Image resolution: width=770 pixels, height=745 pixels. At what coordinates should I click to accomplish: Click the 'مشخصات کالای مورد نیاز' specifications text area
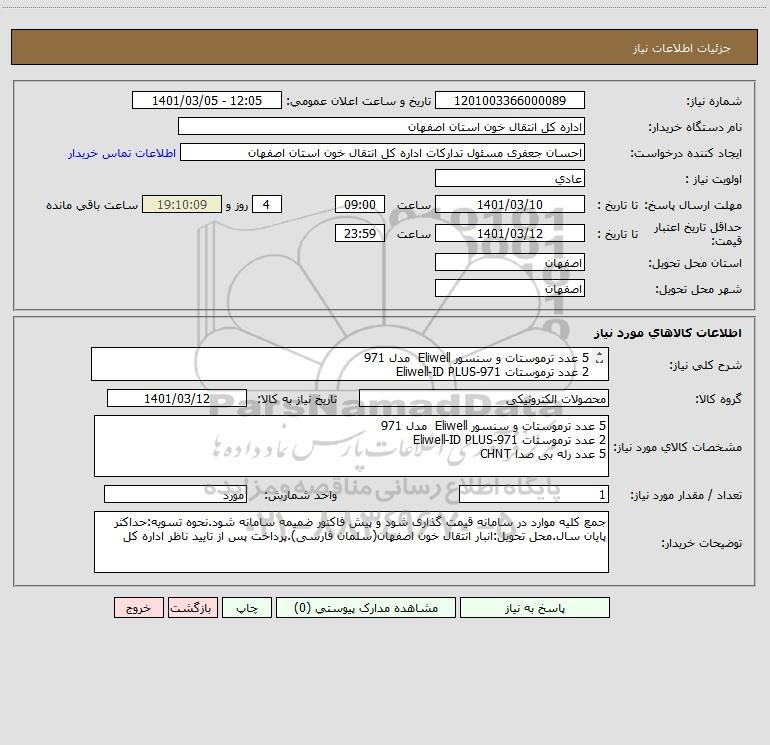pyautogui.click(x=351, y=446)
